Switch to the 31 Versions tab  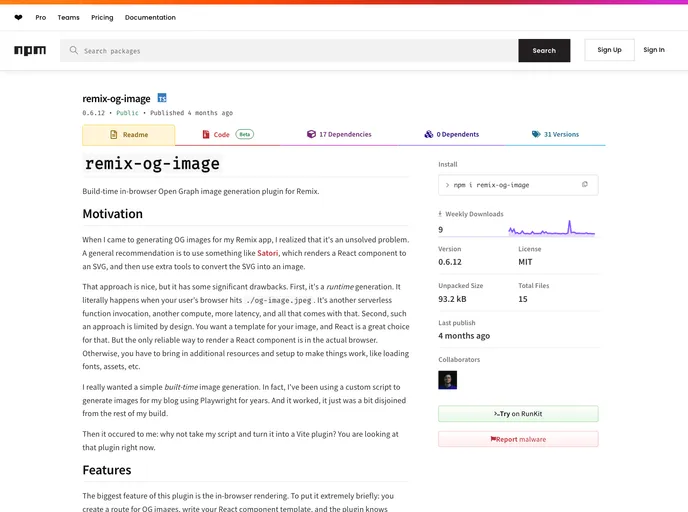pos(555,134)
